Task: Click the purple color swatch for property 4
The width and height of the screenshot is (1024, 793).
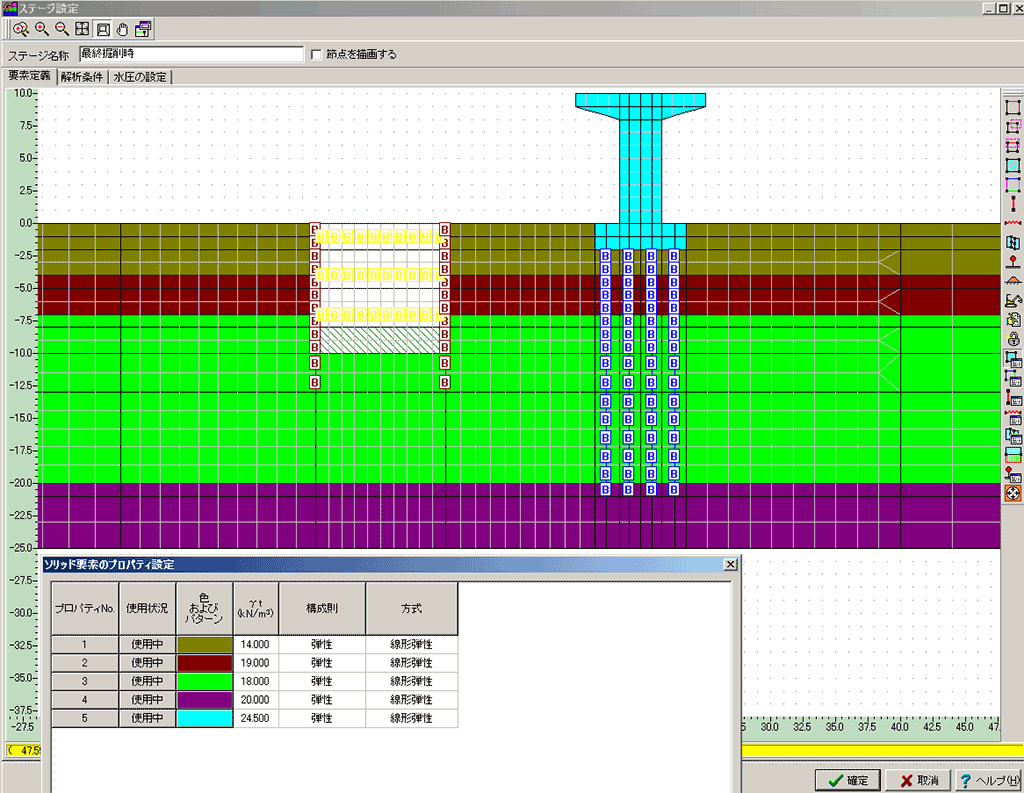Action: [204, 699]
